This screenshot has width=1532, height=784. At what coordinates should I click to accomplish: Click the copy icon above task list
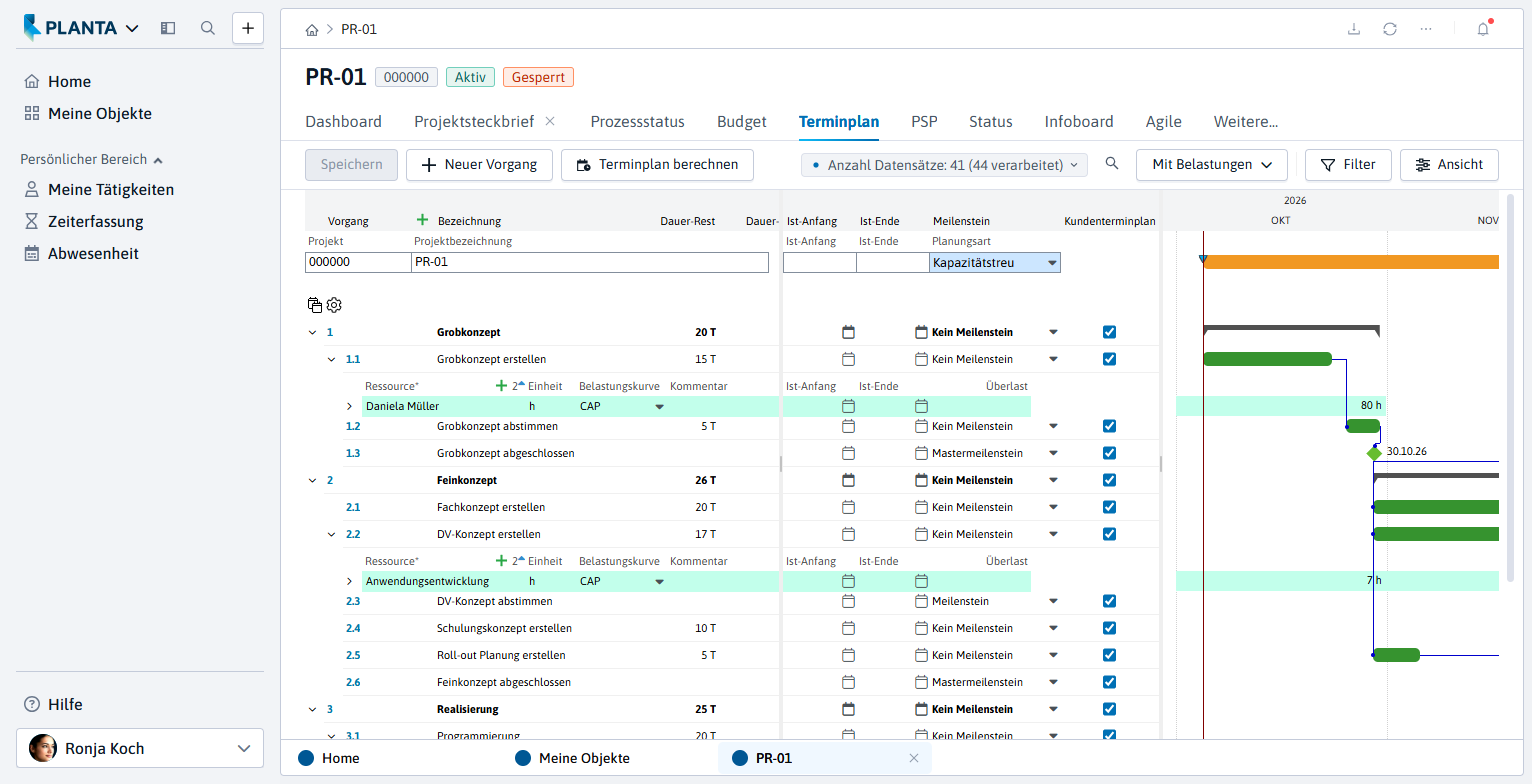[x=315, y=305]
